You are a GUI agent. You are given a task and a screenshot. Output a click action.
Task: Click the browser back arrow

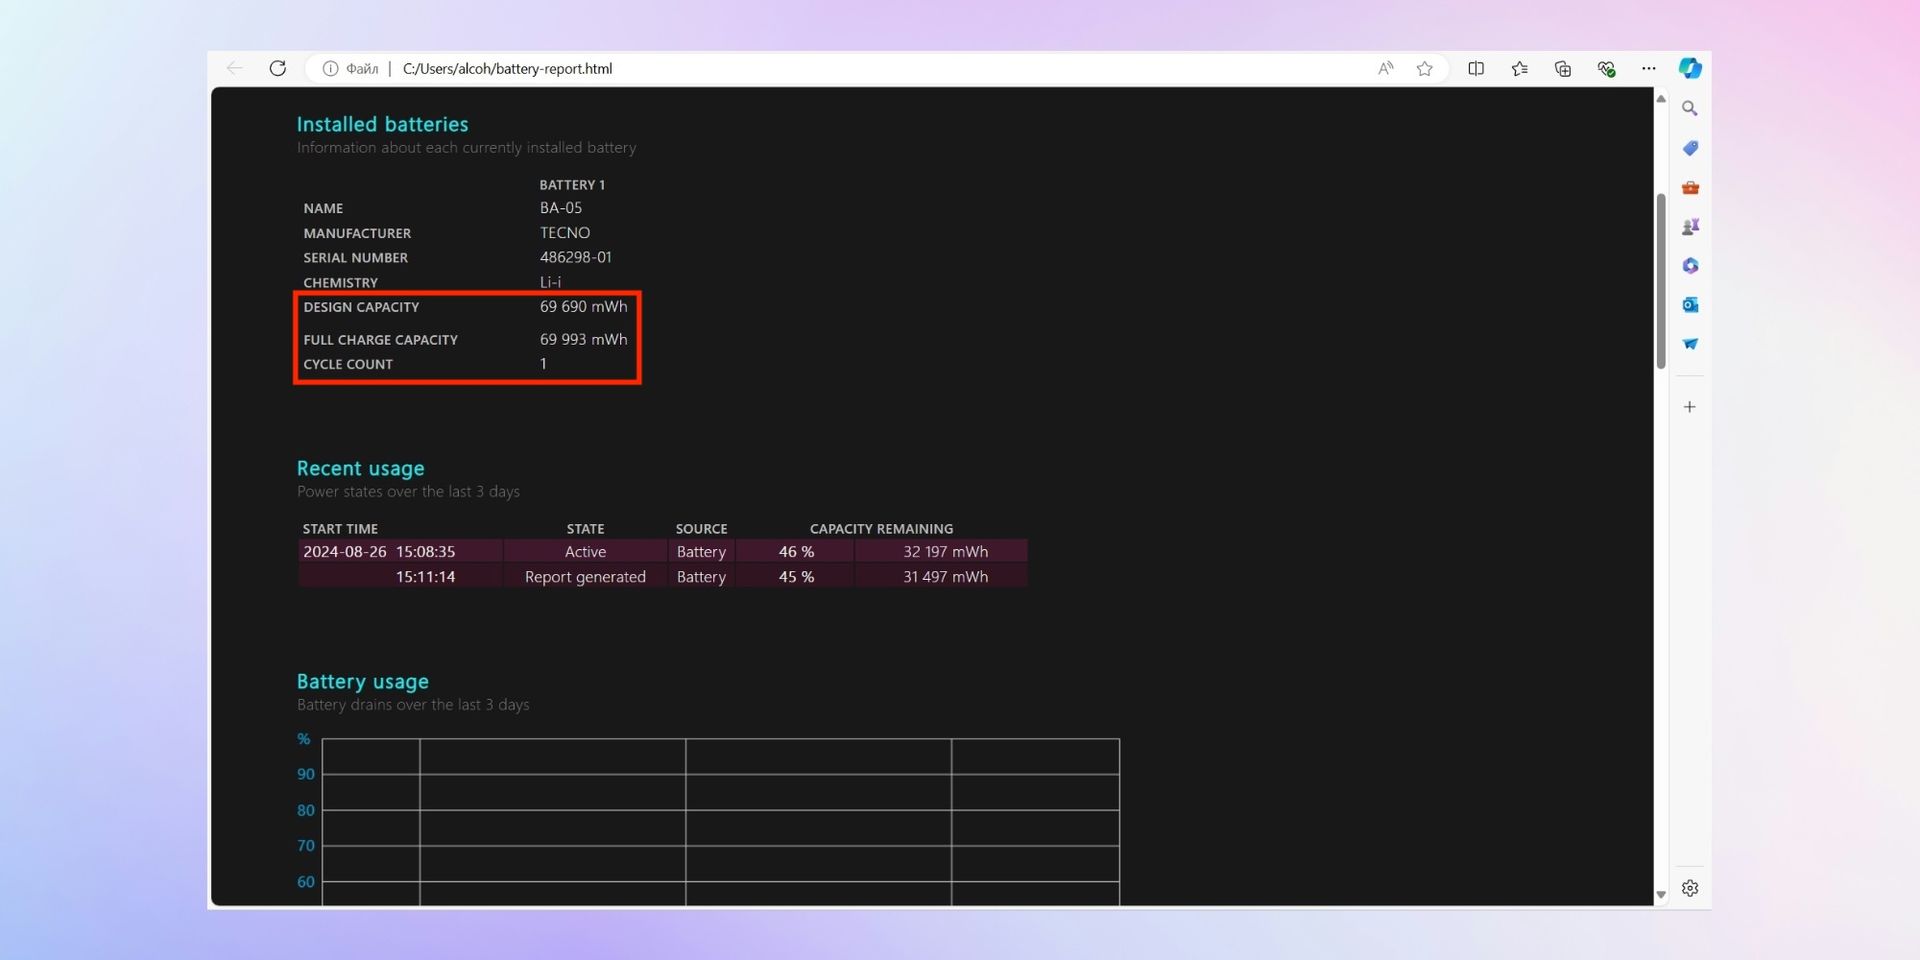click(x=235, y=68)
